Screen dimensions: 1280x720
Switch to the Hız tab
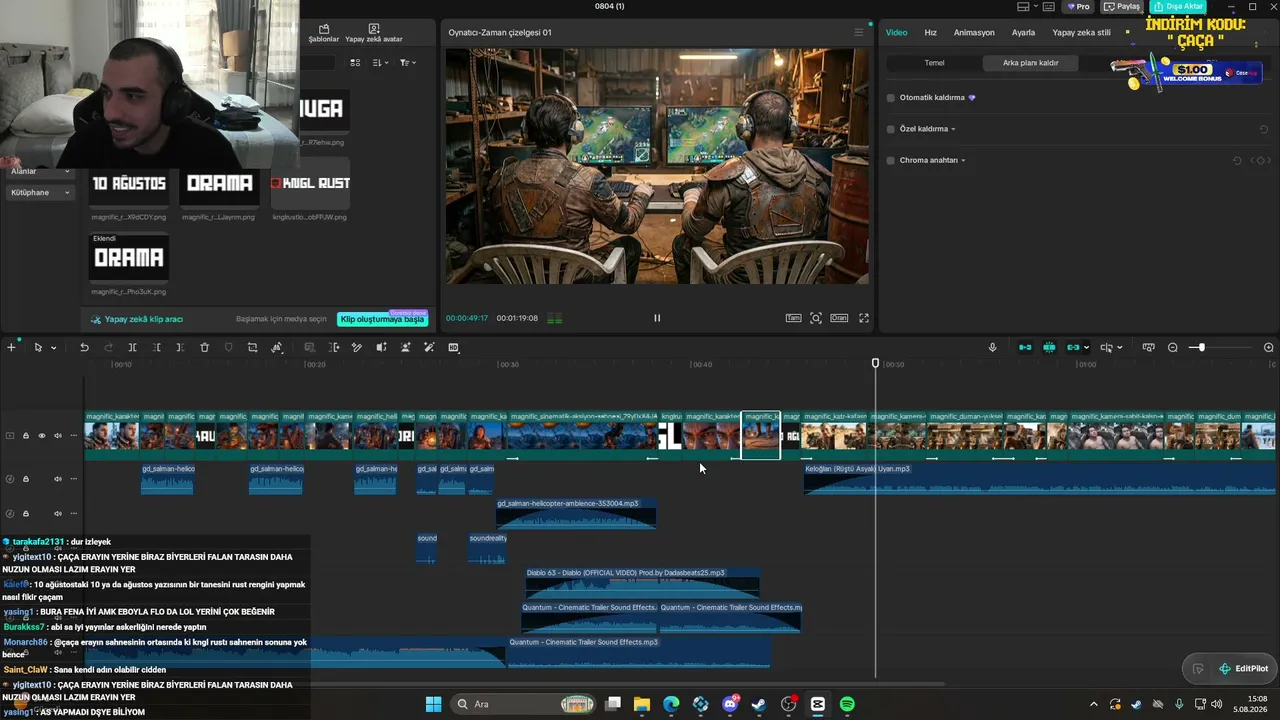click(x=930, y=33)
